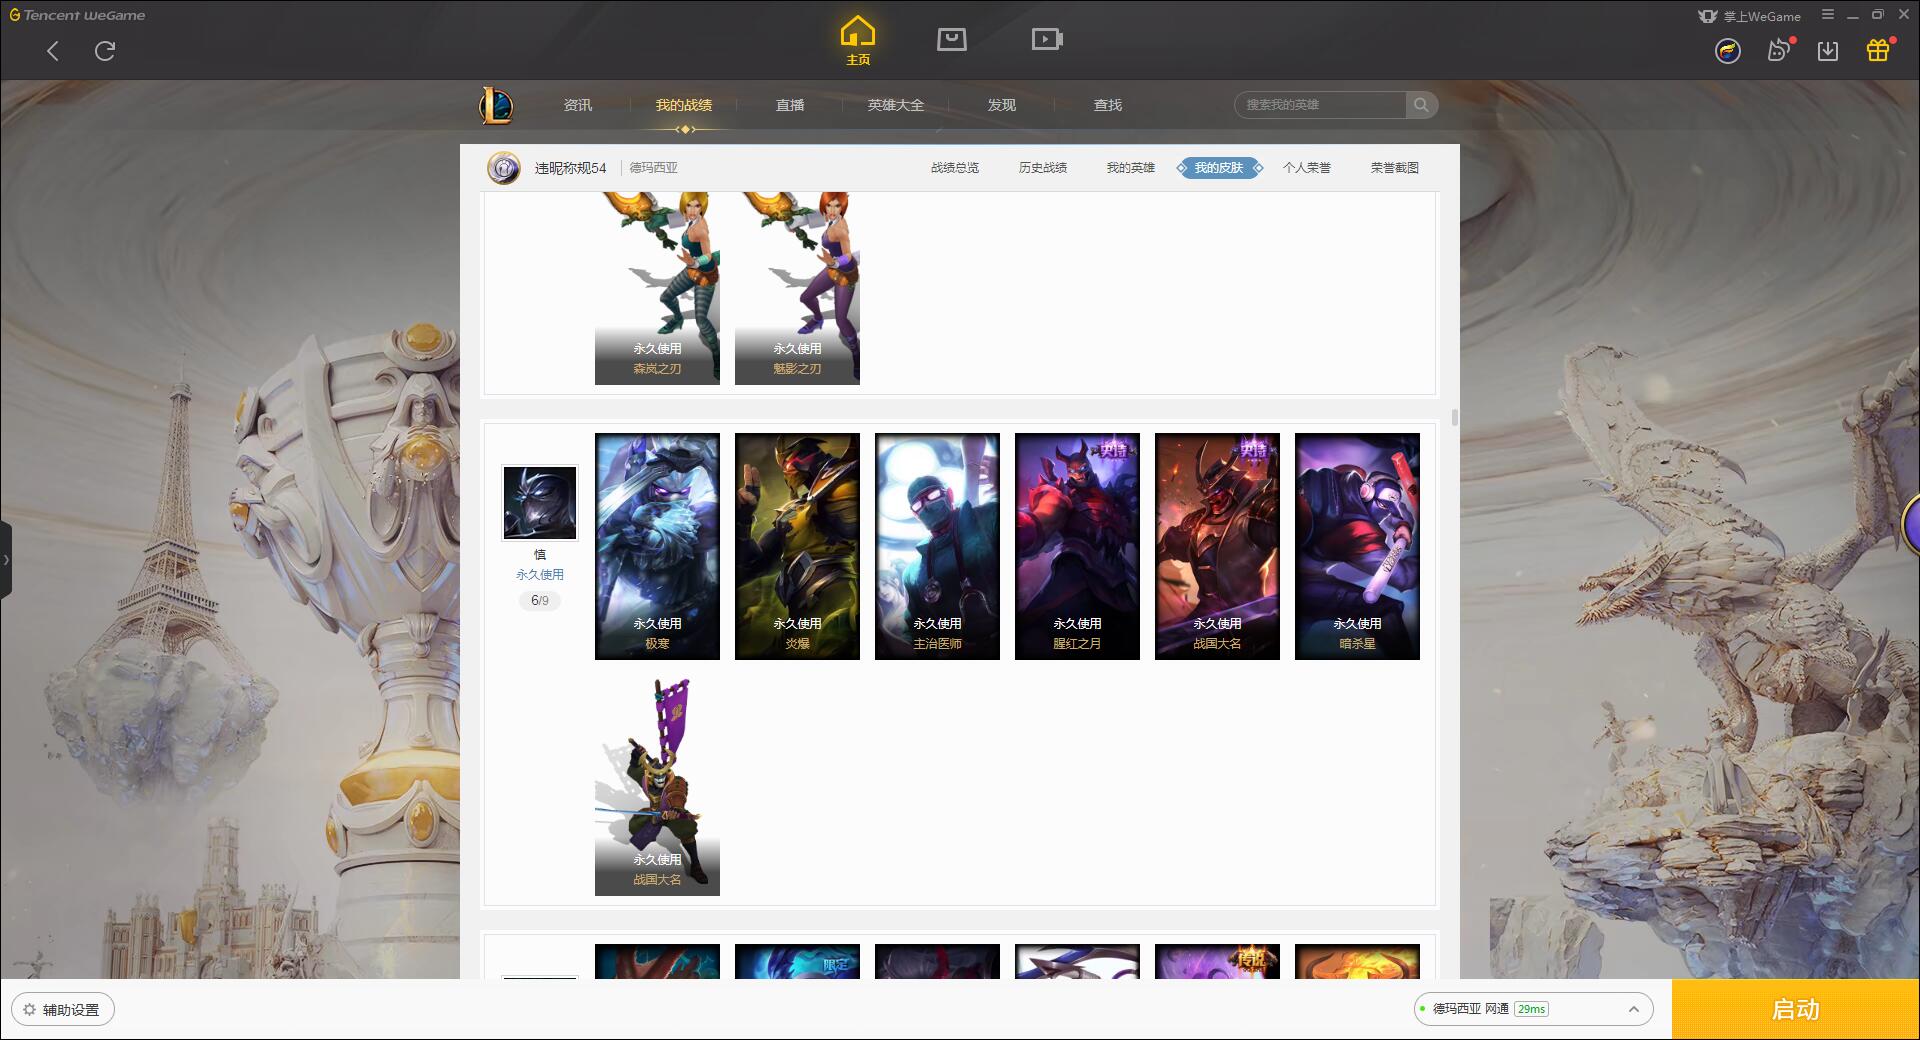Select the 我的英雄 sub-tab
The width and height of the screenshot is (1920, 1040).
tap(1130, 168)
